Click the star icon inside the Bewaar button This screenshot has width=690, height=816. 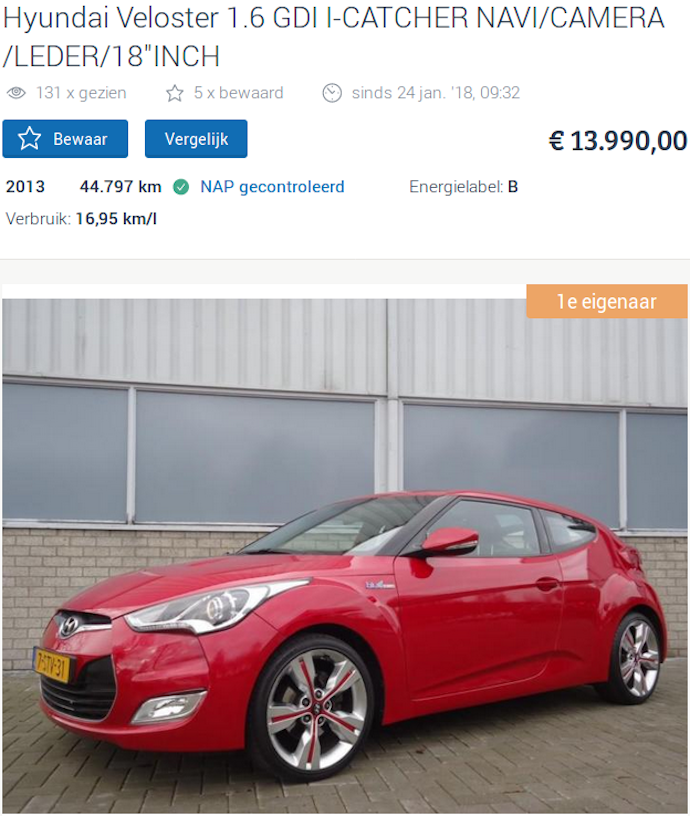click(x=29, y=139)
